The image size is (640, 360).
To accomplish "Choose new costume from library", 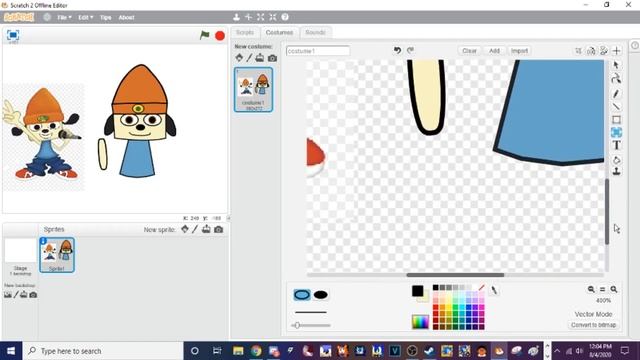I will 239,58.
